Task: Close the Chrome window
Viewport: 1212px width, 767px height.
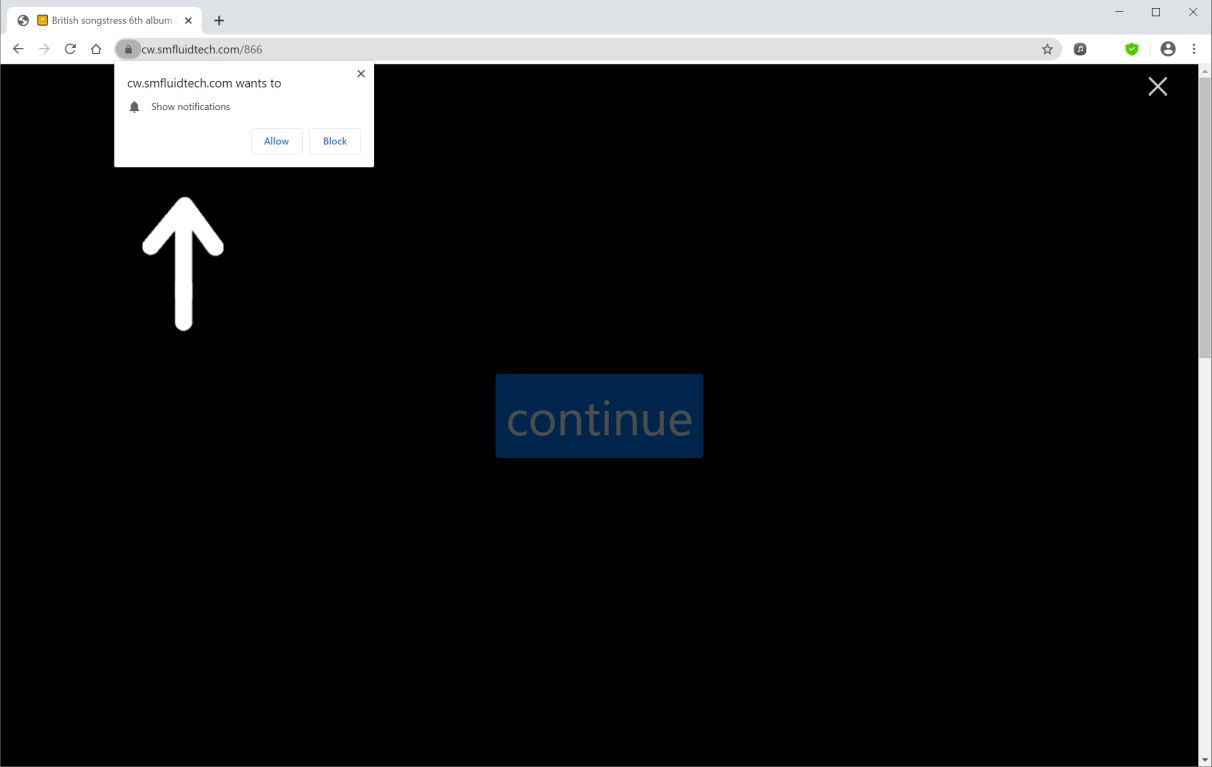Action: pyautogui.click(x=1193, y=12)
